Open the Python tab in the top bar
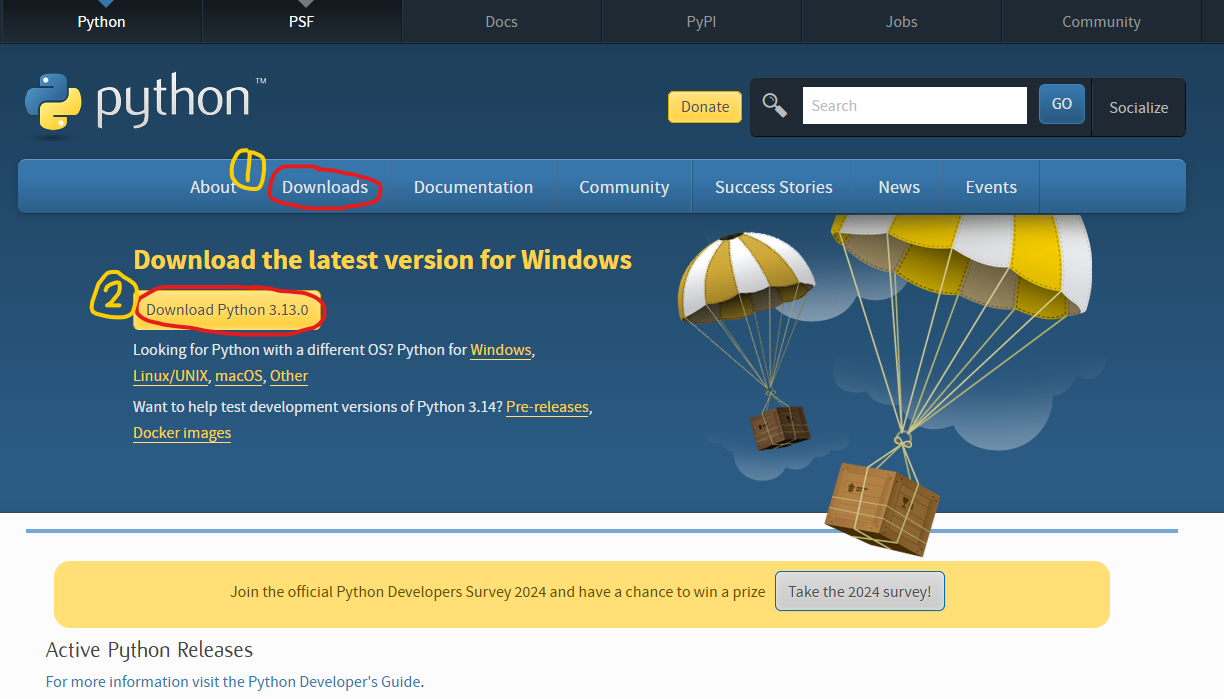This screenshot has height=699, width=1224. 101,21
